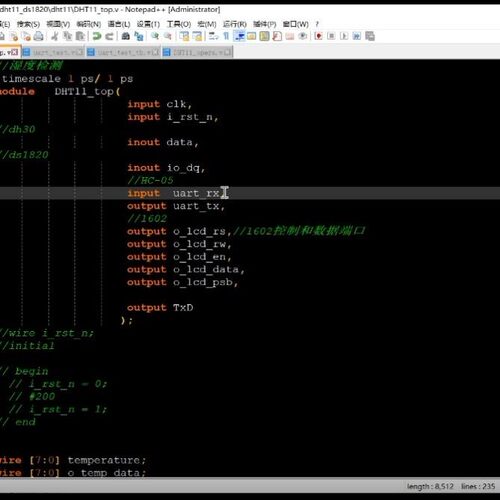Click the 'output o_lcd_rw,' code line
The image size is (500, 500).
coord(179,244)
